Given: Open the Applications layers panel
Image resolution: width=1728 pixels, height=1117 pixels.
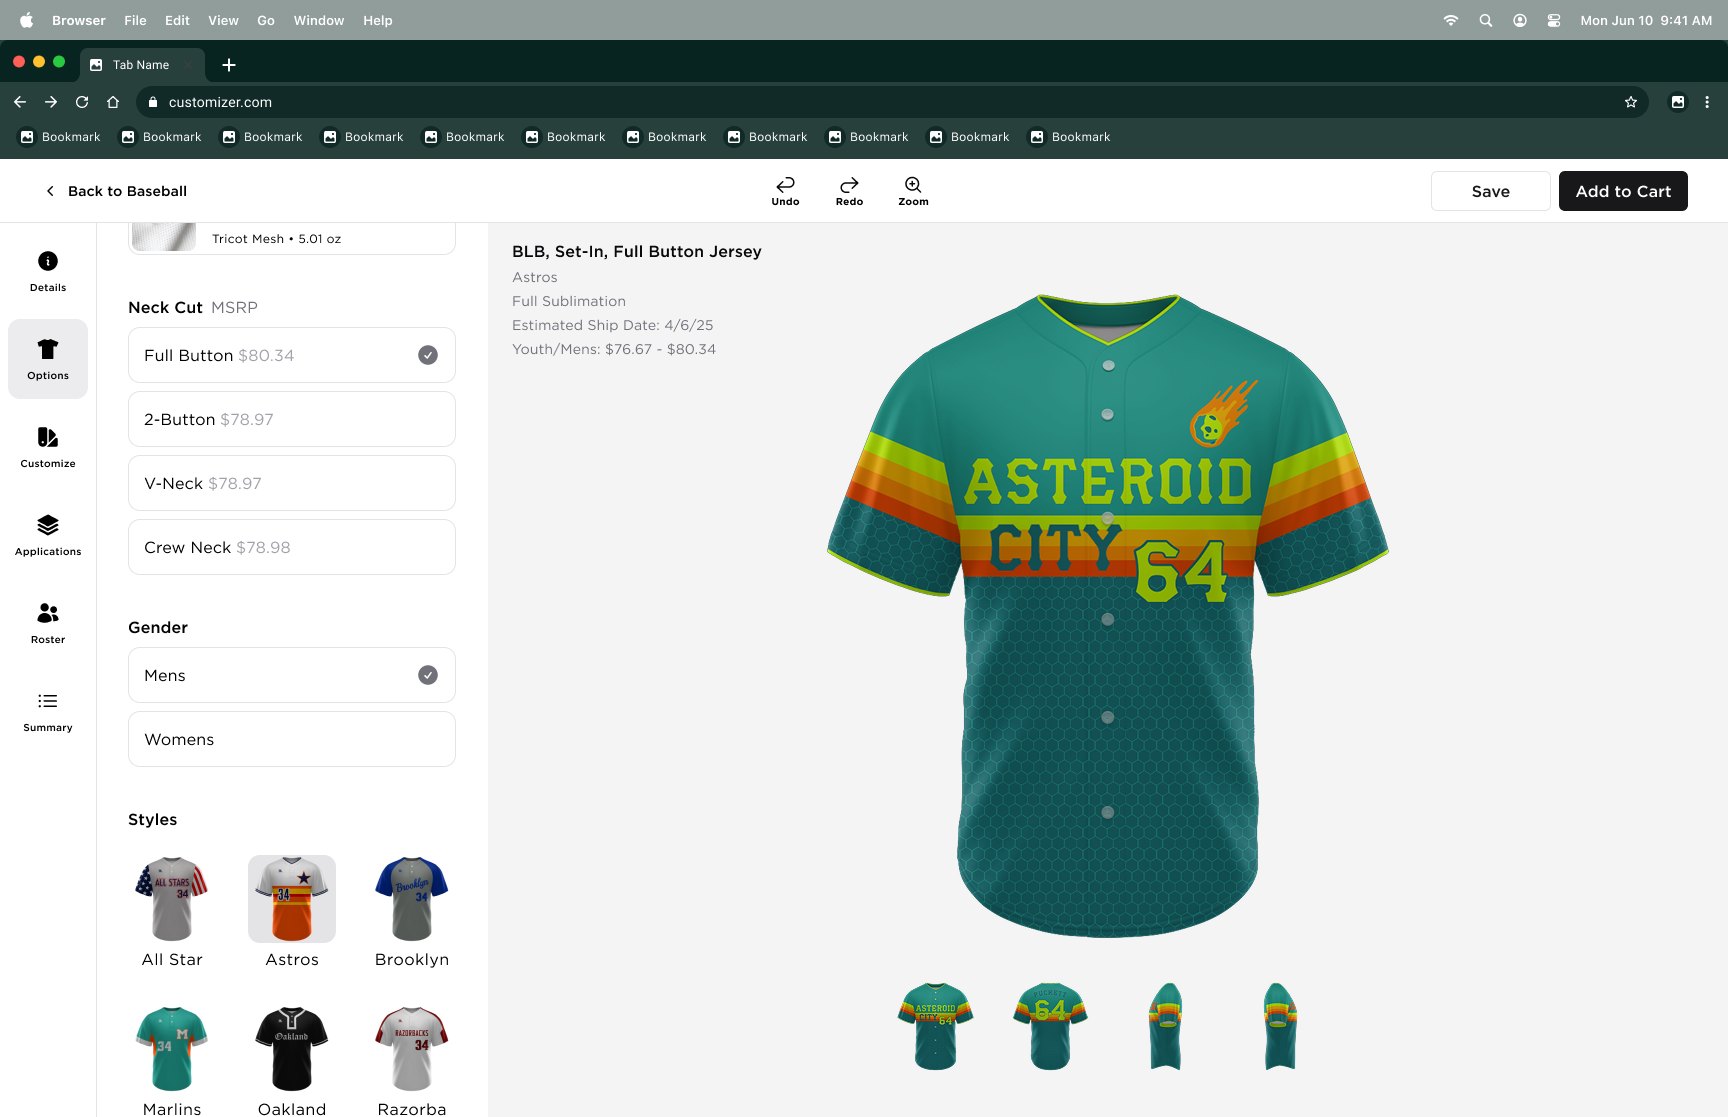Looking at the screenshot, I should [x=48, y=535].
